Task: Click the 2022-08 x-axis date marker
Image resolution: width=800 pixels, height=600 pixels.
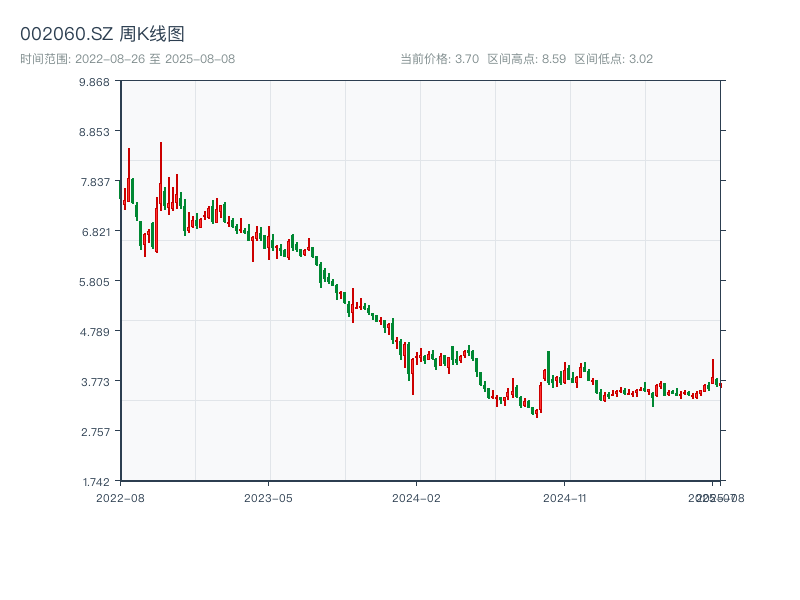Action: point(120,498)
